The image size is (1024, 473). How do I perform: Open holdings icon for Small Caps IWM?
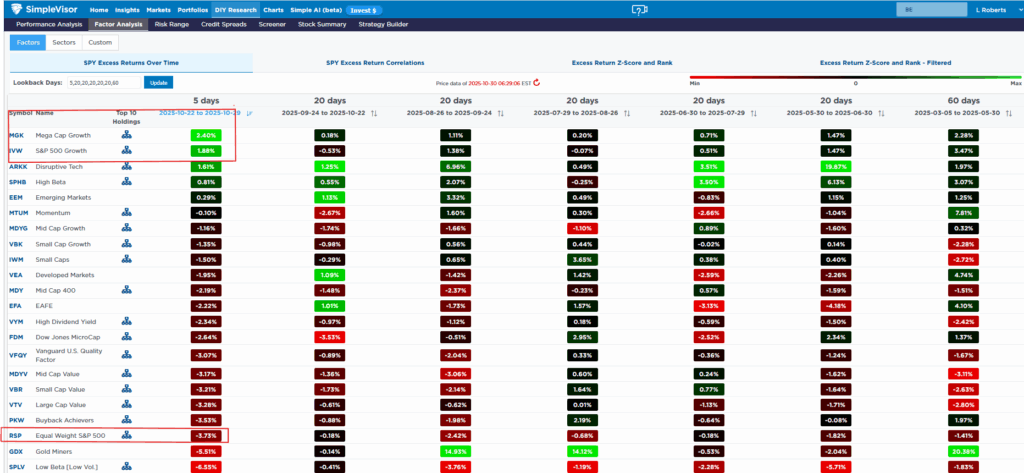pyautogui.click(x=127, y=261)
